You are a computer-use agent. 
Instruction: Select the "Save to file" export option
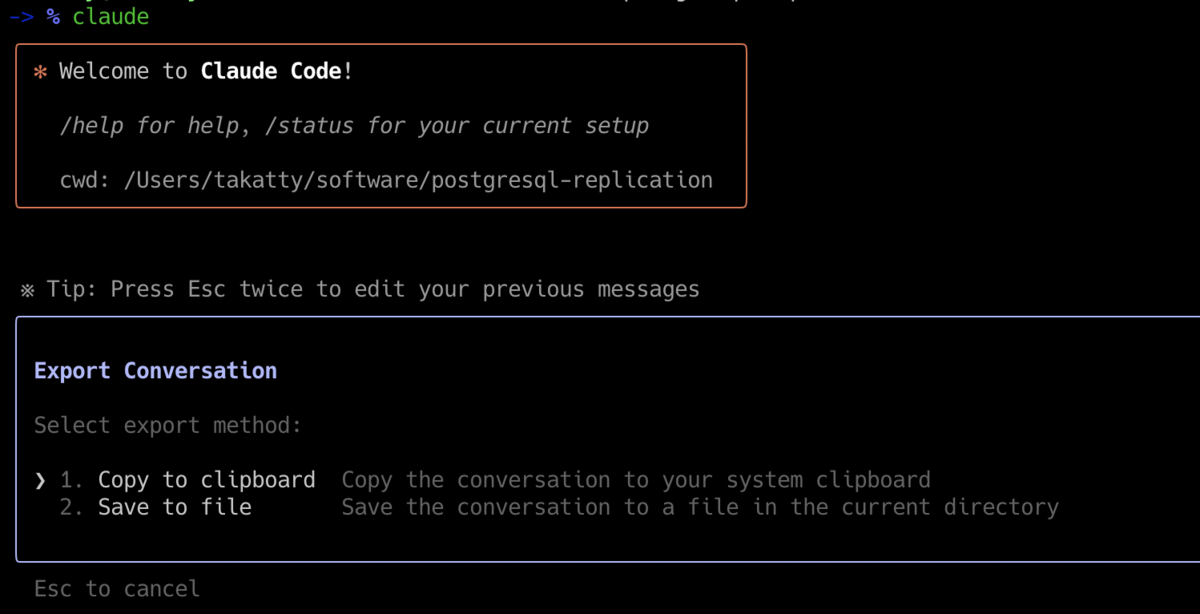point(174,507)
